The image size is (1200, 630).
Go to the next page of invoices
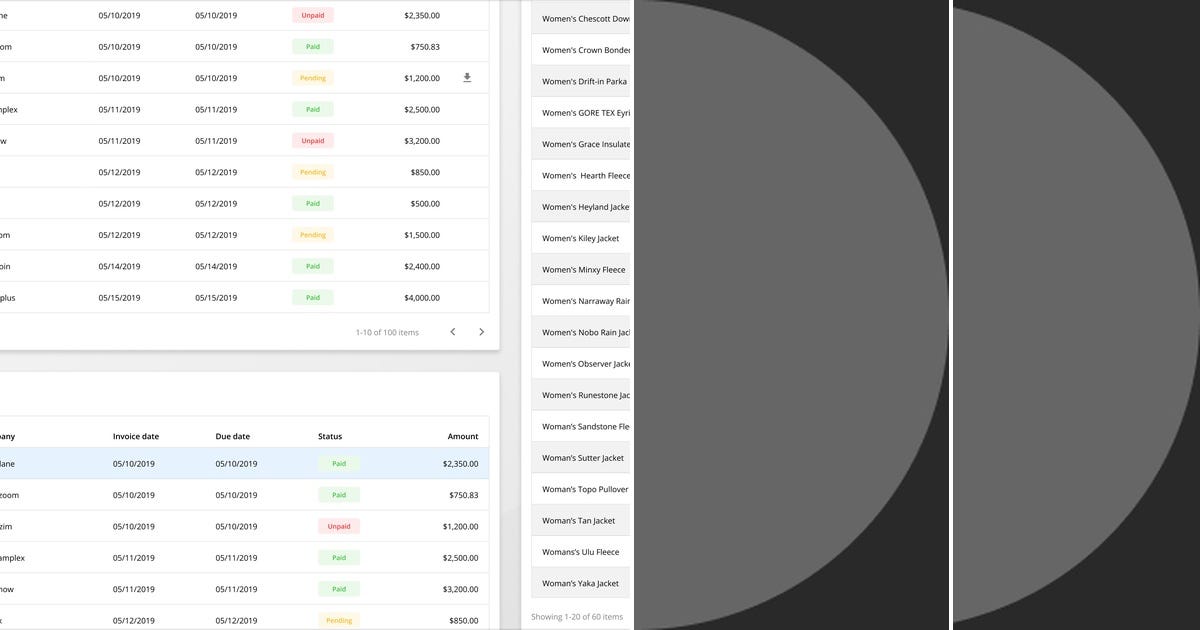click(x=481, y=331)
